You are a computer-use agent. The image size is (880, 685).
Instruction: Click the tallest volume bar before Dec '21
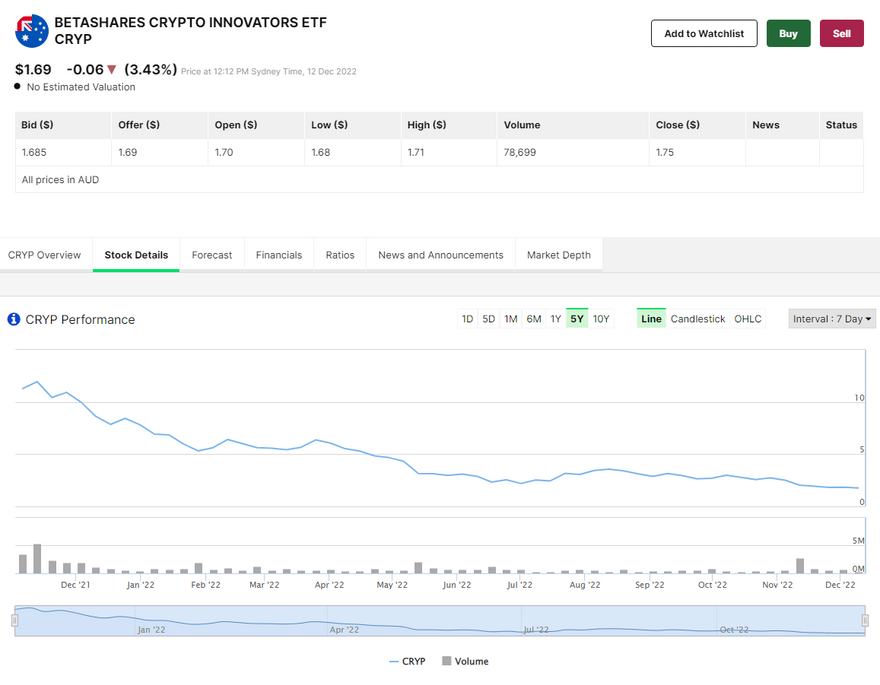point(37,559)
